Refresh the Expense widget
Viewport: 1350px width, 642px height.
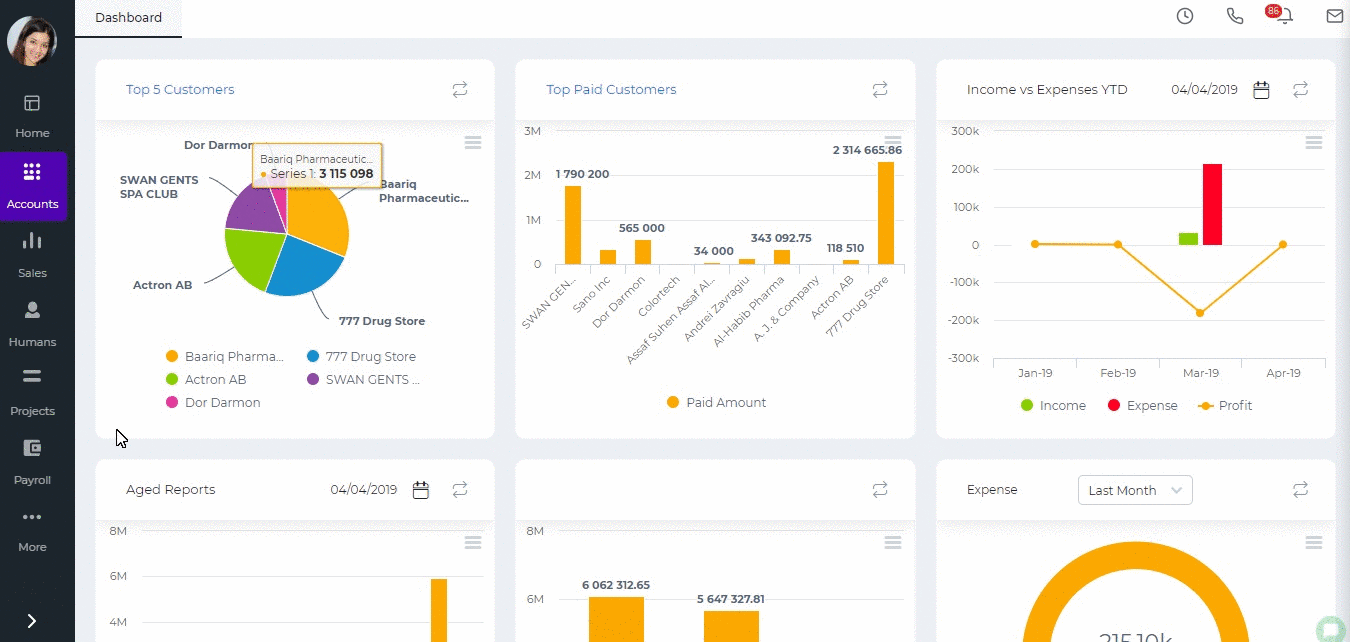click(x=1300, y=490)
